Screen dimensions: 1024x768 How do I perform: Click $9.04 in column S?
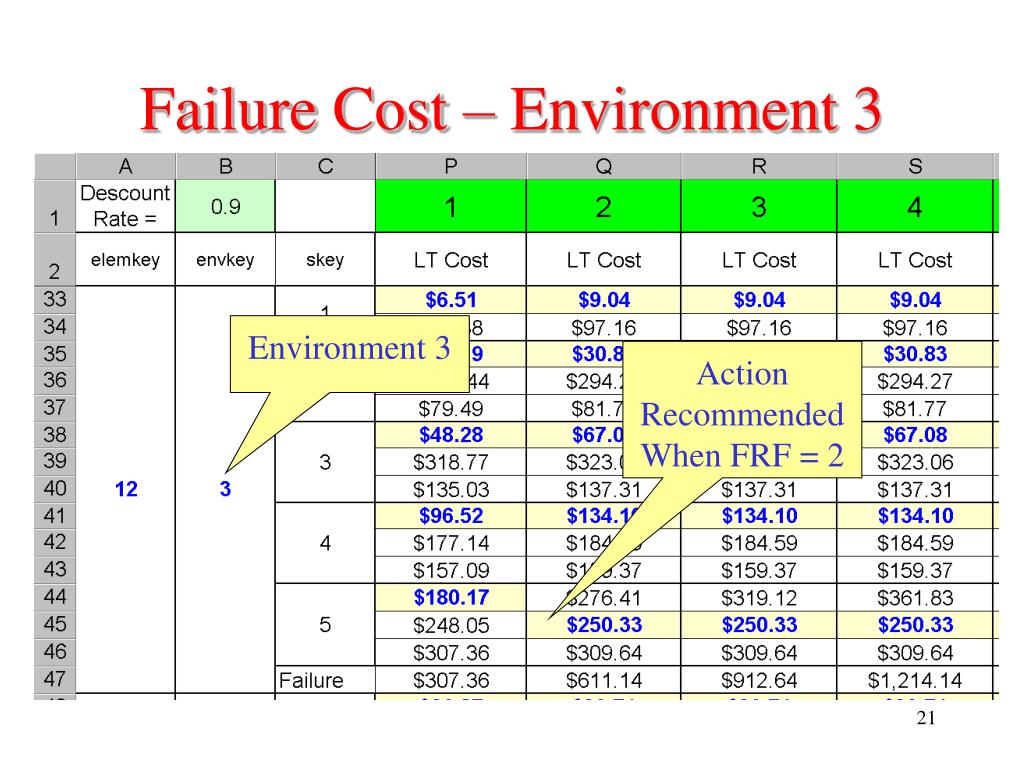[915, 300]
